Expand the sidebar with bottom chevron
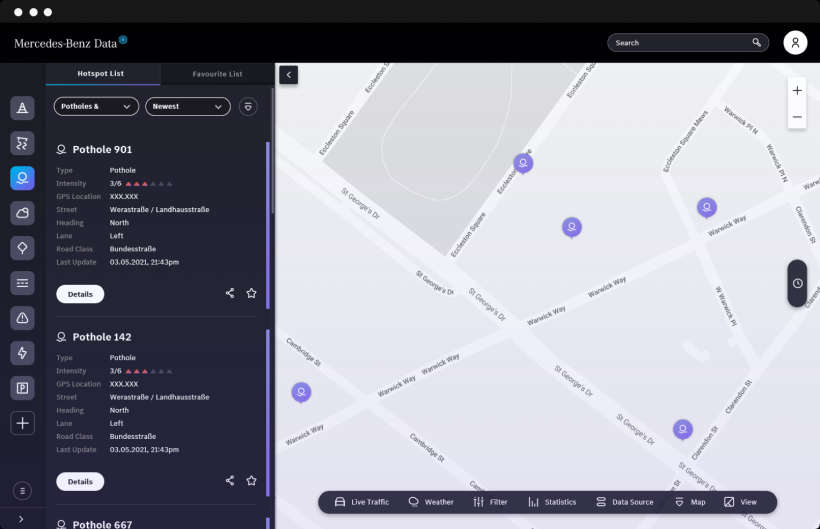This screenshot has height=529, width=820. click(x=21, y=519)
